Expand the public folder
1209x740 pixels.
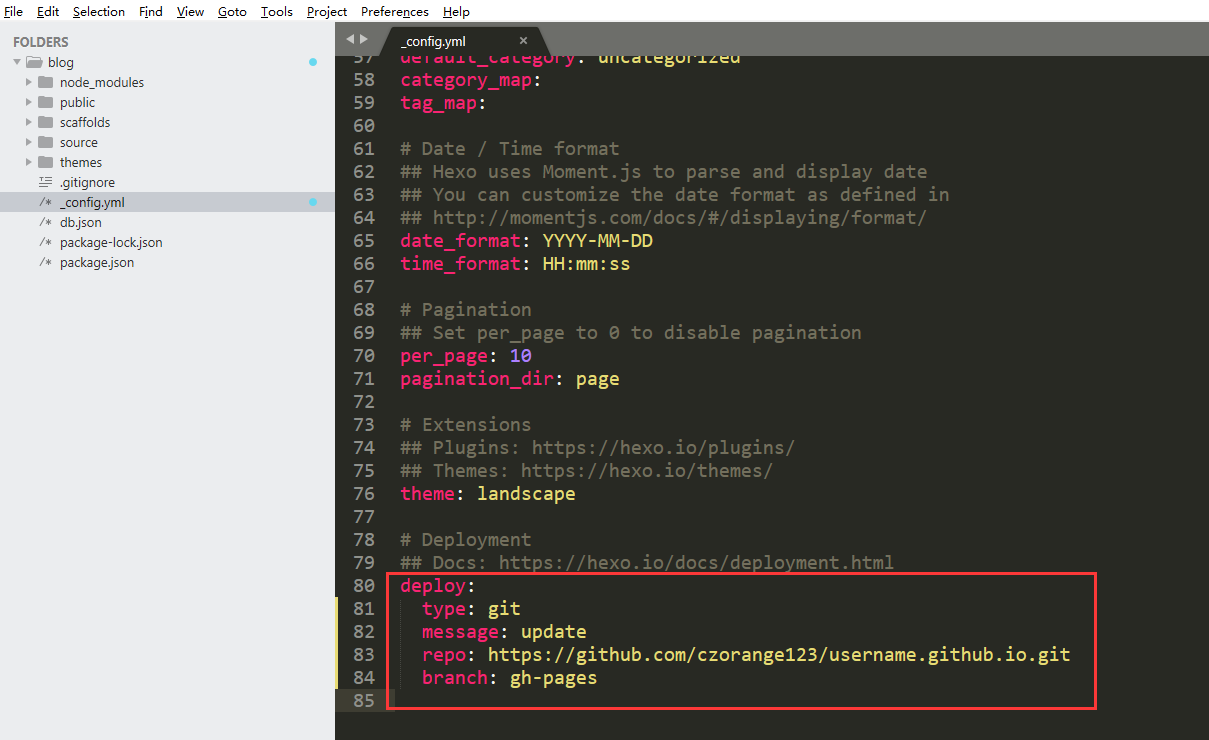(x=29, y=102)
